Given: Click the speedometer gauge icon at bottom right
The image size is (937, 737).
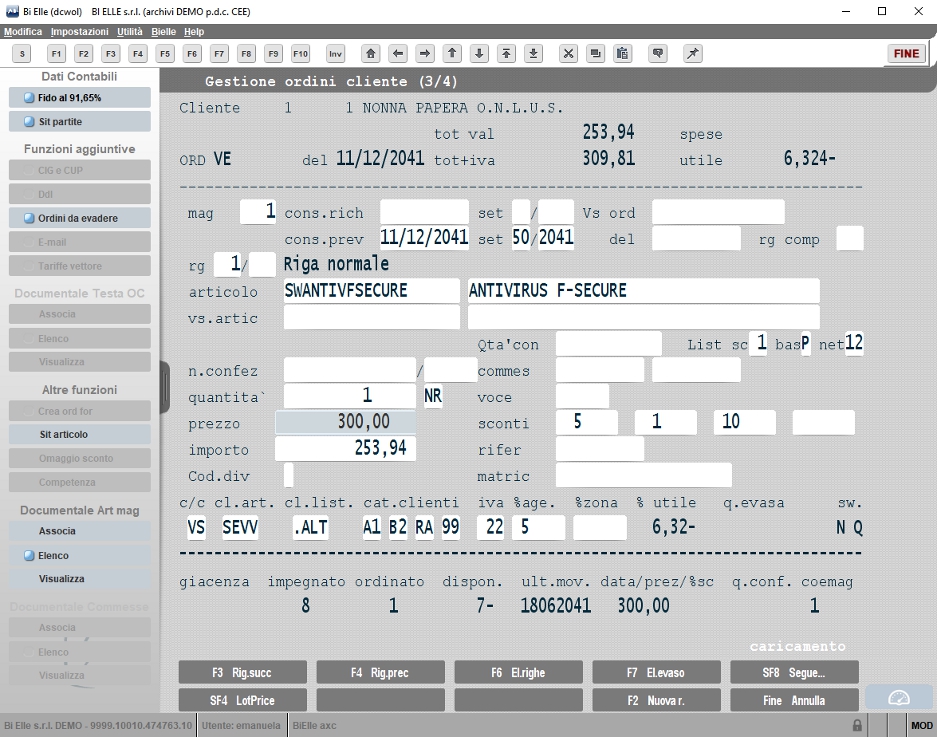Looking at the screenshot, I should click(x=899, y=698).
